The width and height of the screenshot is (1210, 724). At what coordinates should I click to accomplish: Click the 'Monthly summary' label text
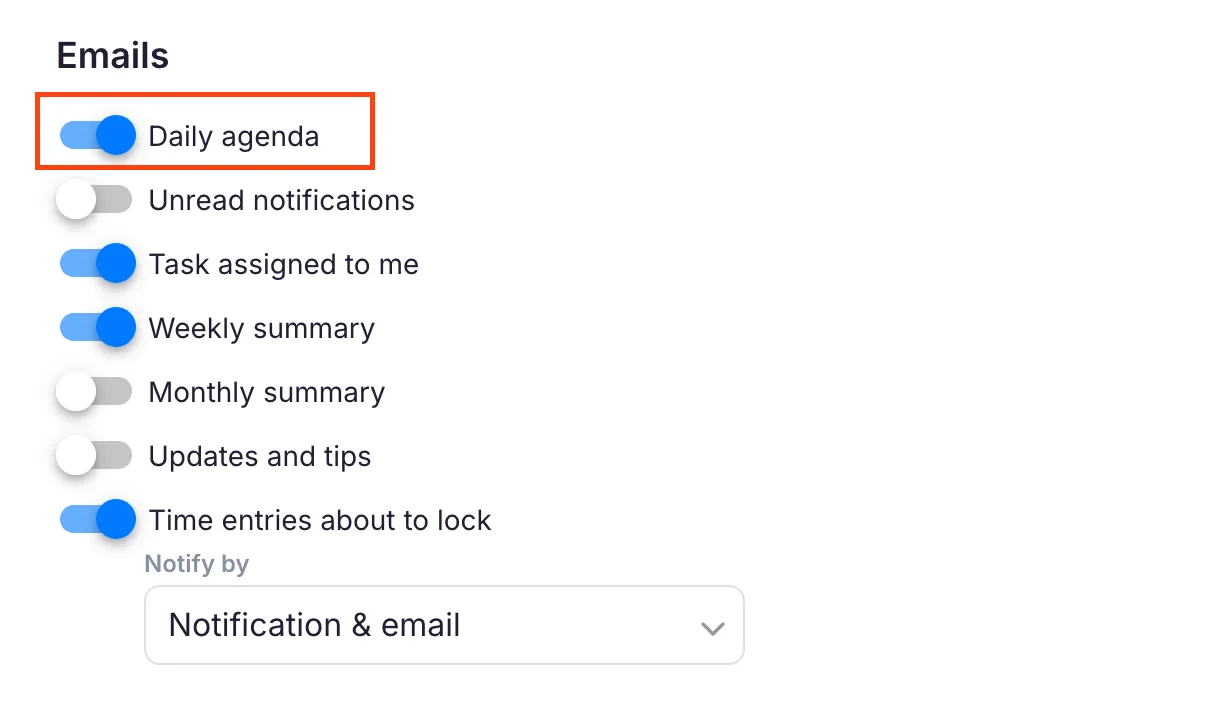click(x=266, y=392)
